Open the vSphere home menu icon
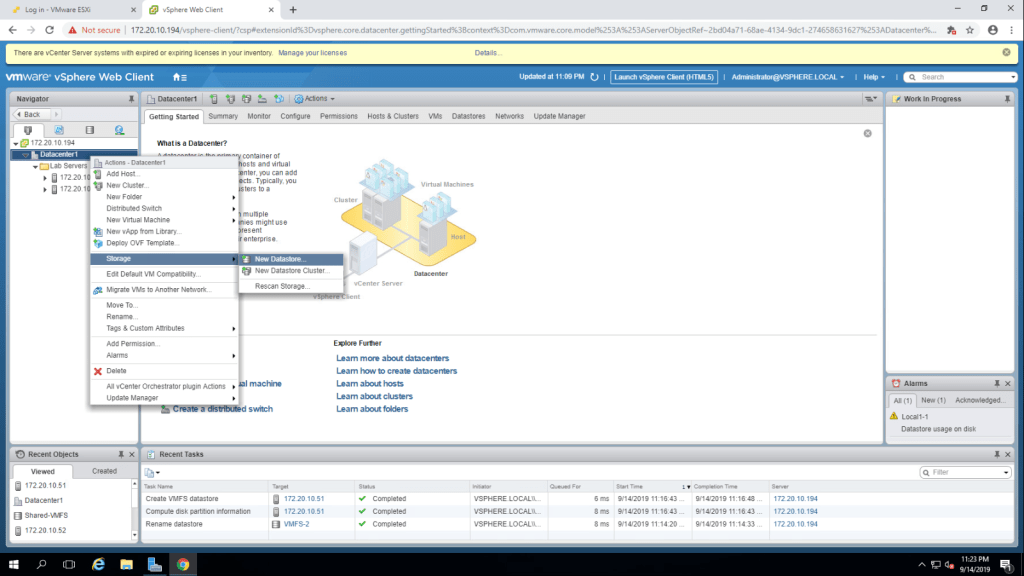The image size is (1024, 576). point(179,77)
